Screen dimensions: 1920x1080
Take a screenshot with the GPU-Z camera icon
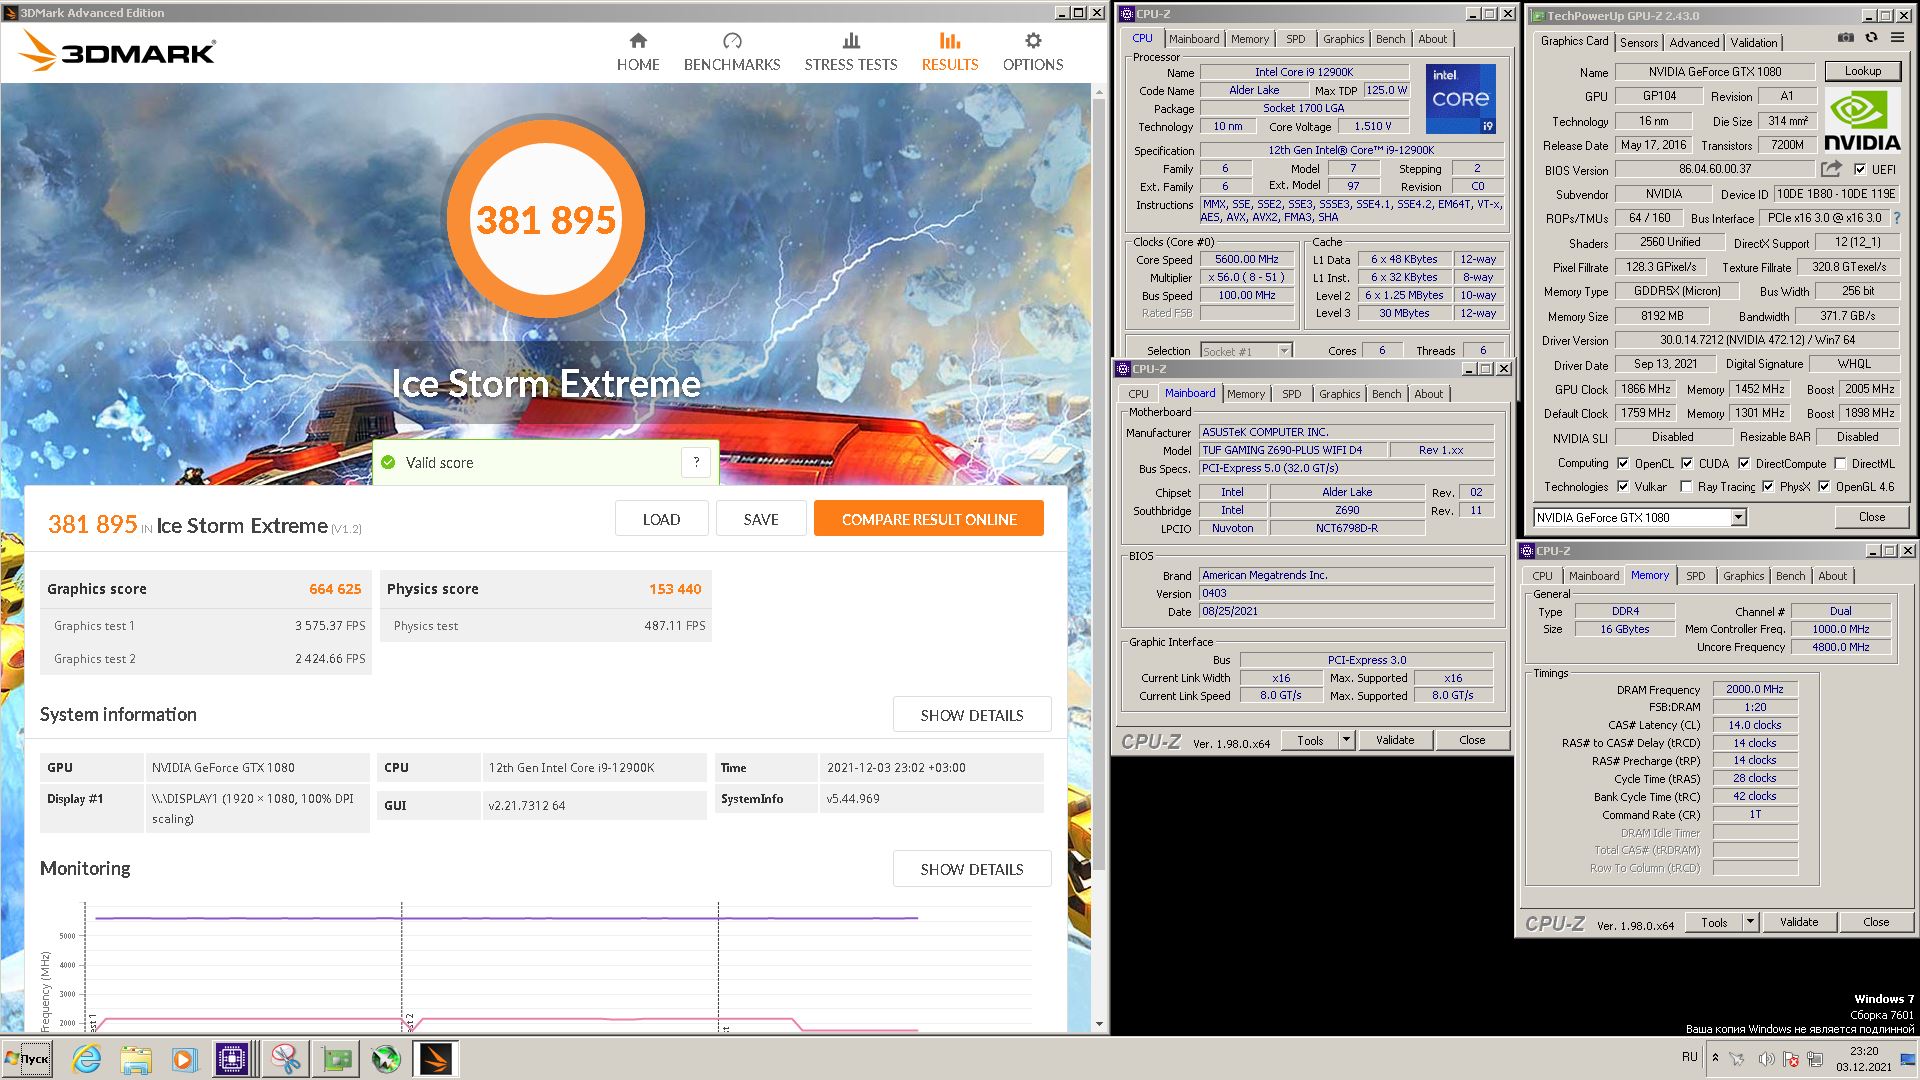(x=1846, y=38)
